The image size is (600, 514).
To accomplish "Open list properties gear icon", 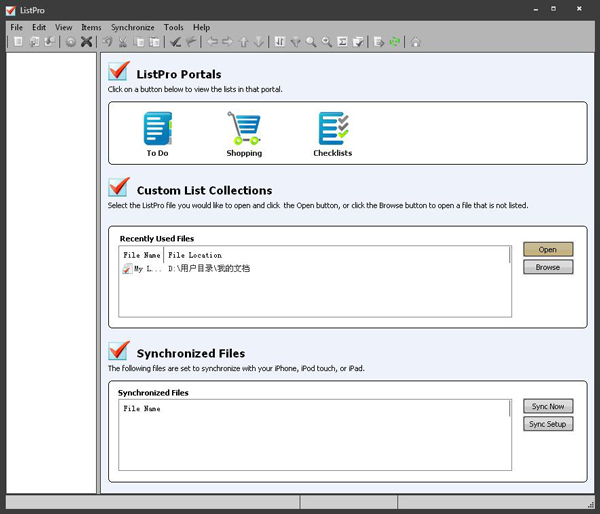I will (x=71, y=41).
